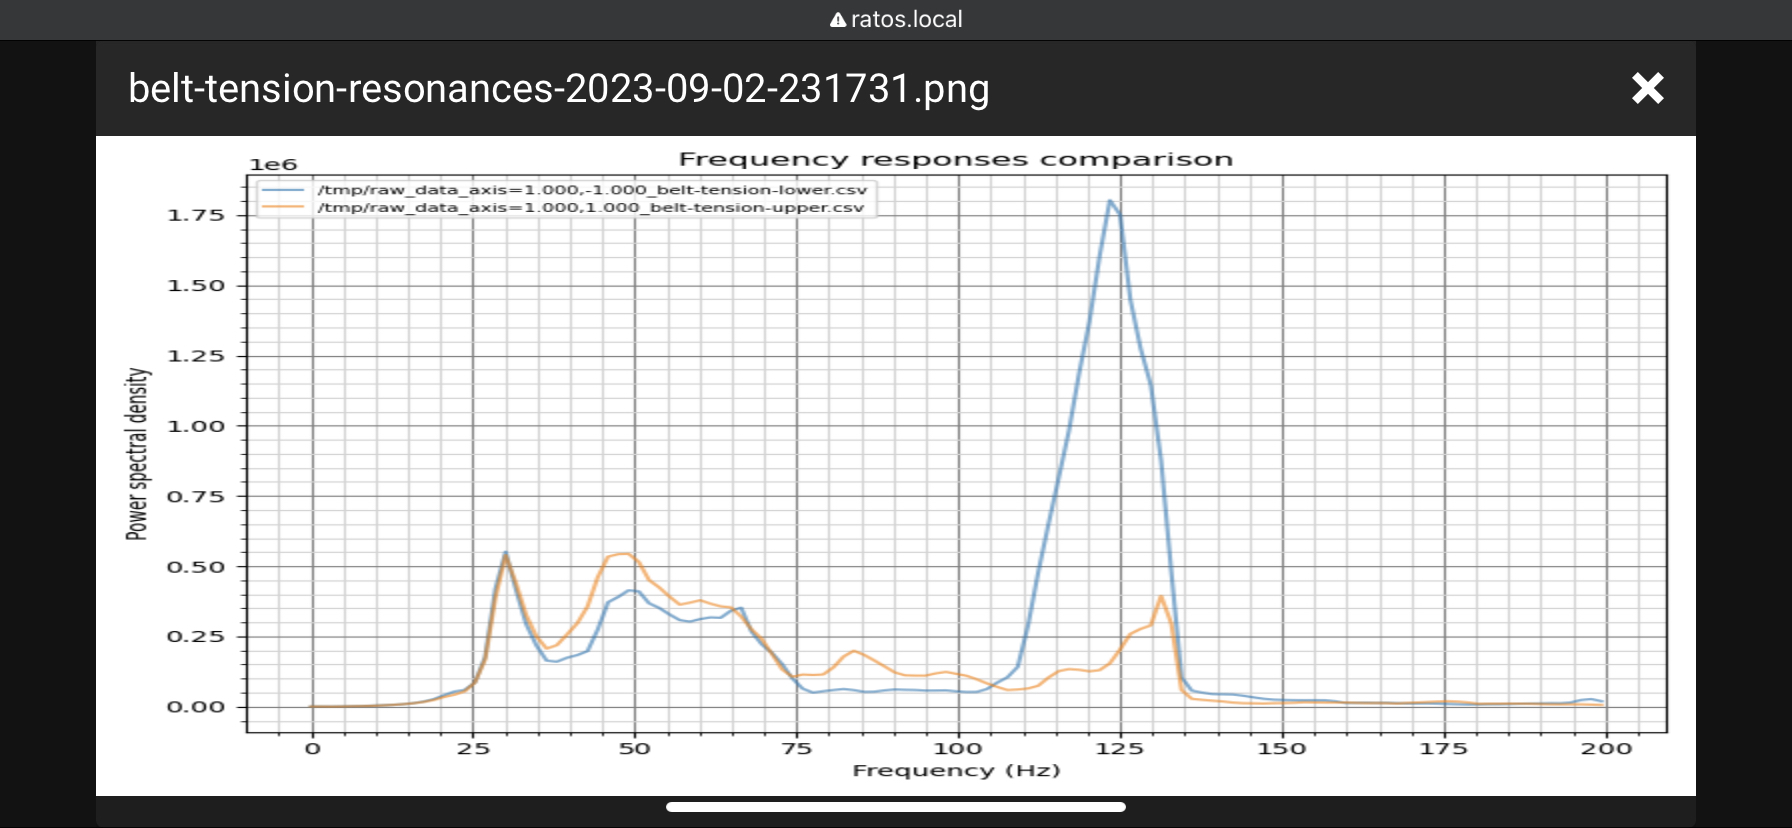Viewport: 1792px width, 828px height.
Task: Click the orange legend line swatch
Action: [x=283, y=208]
